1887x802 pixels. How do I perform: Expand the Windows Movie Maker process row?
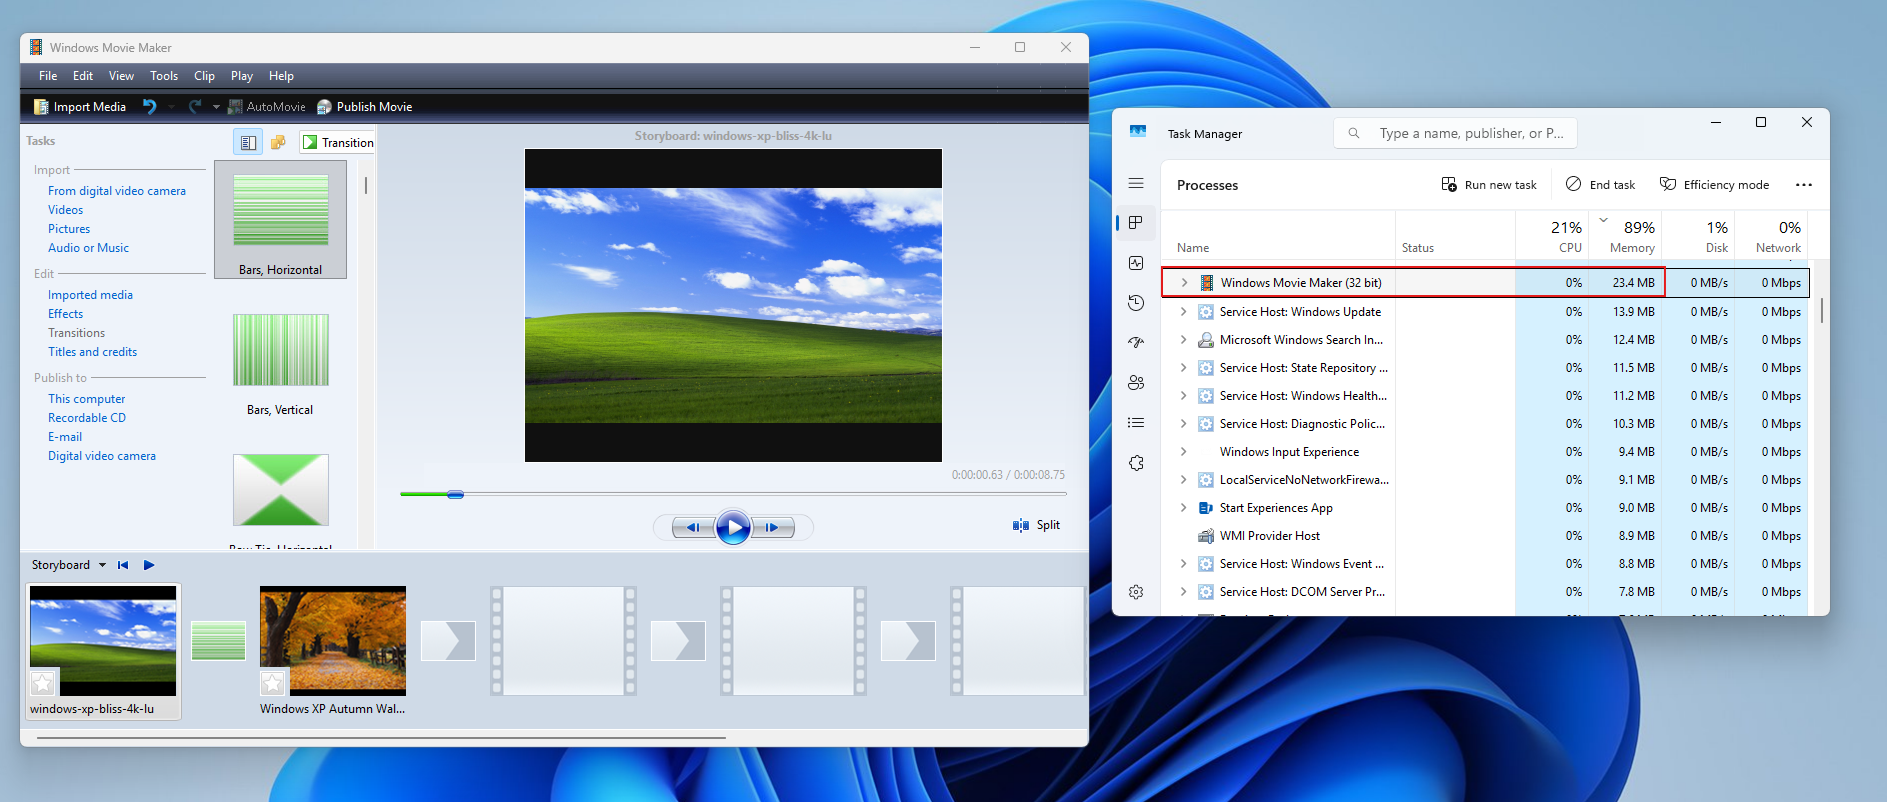[x=1184, y=283]
